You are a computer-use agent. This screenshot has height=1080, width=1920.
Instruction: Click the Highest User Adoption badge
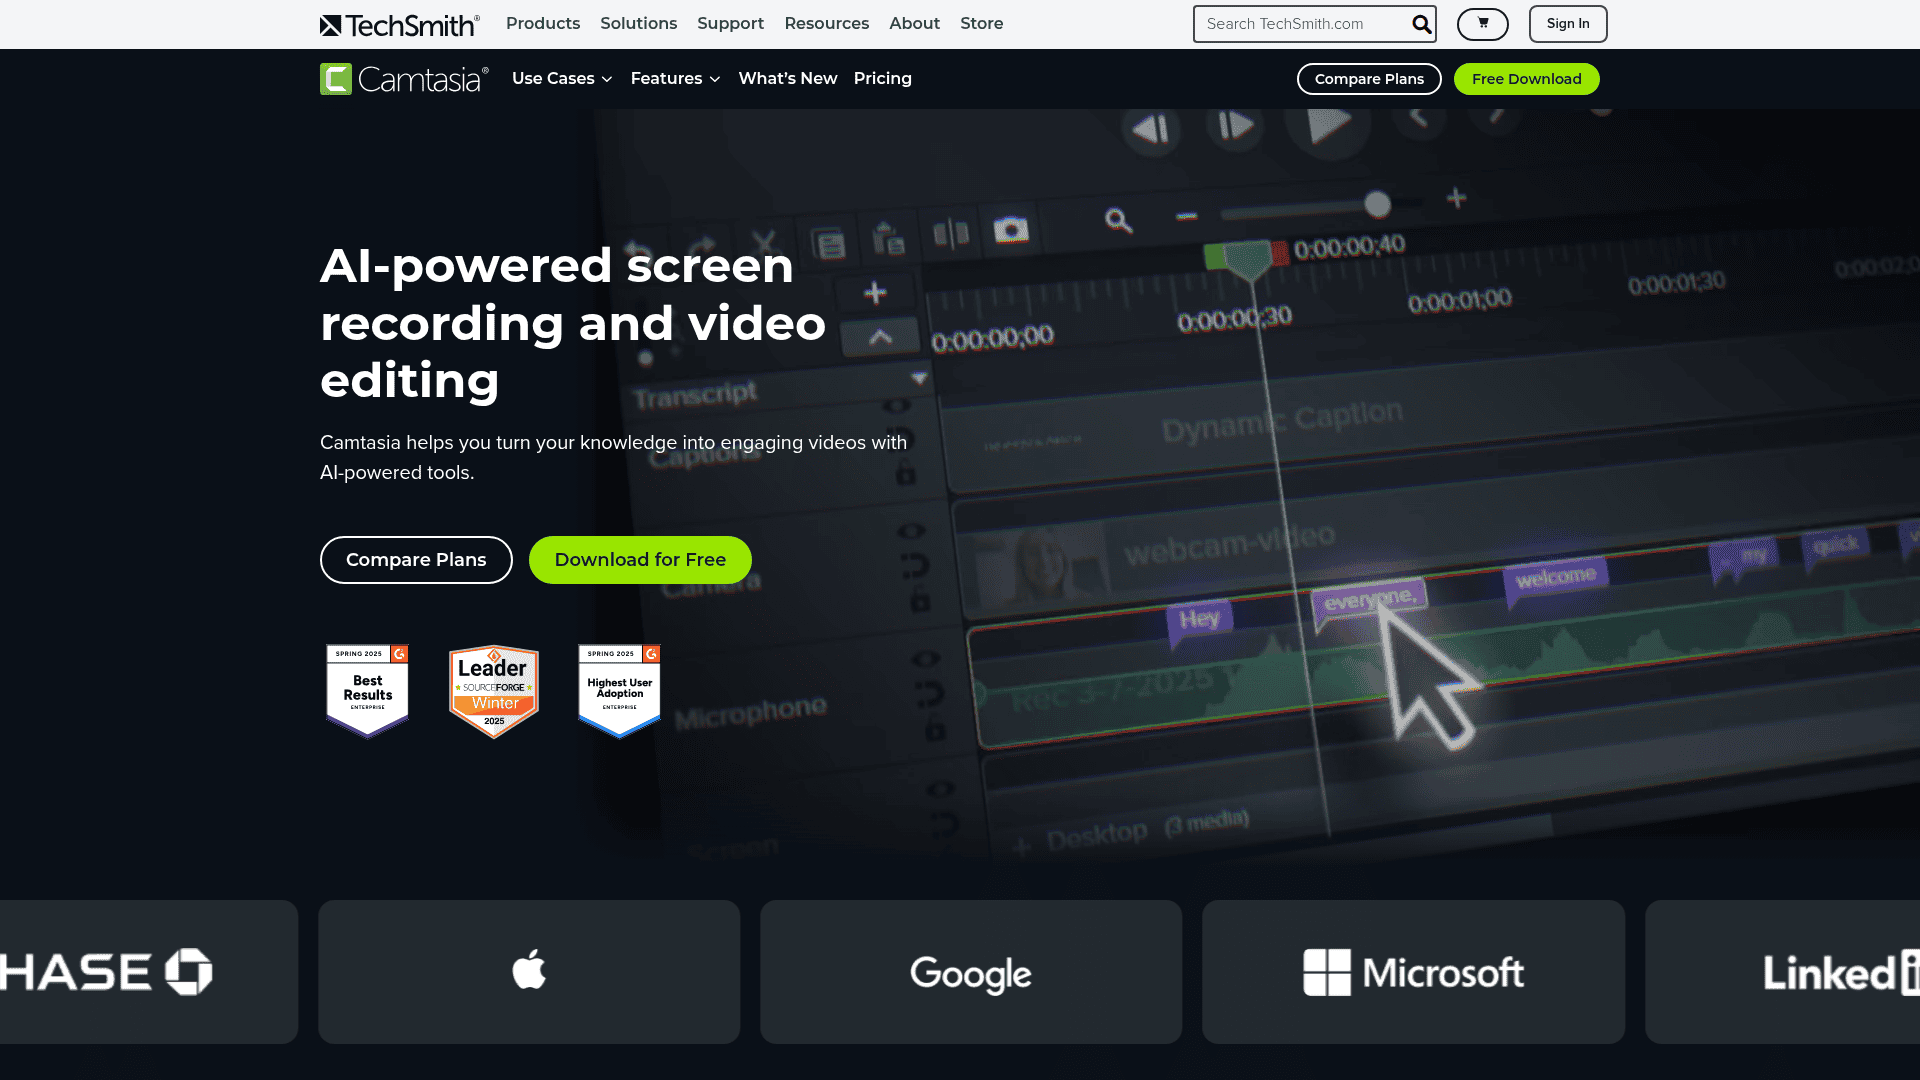tap(620, 691)
